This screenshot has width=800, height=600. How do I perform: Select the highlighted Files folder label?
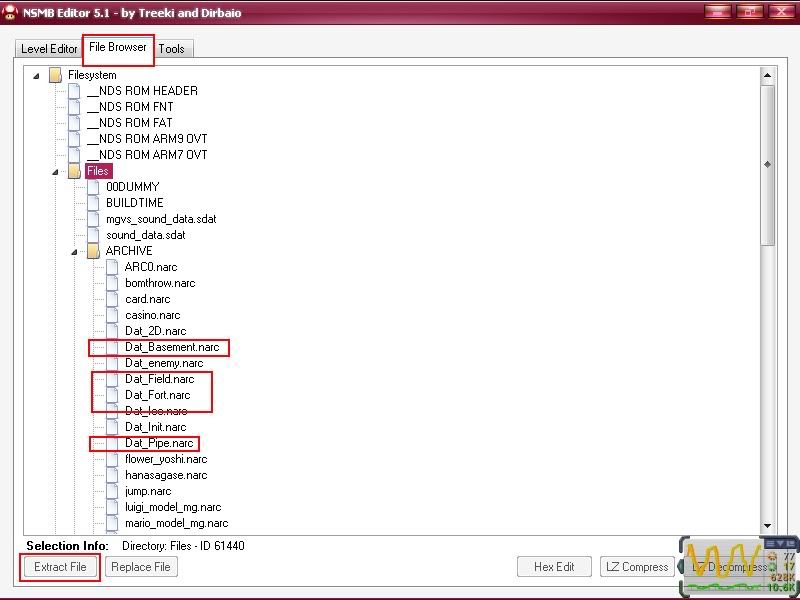pos(98,171)
